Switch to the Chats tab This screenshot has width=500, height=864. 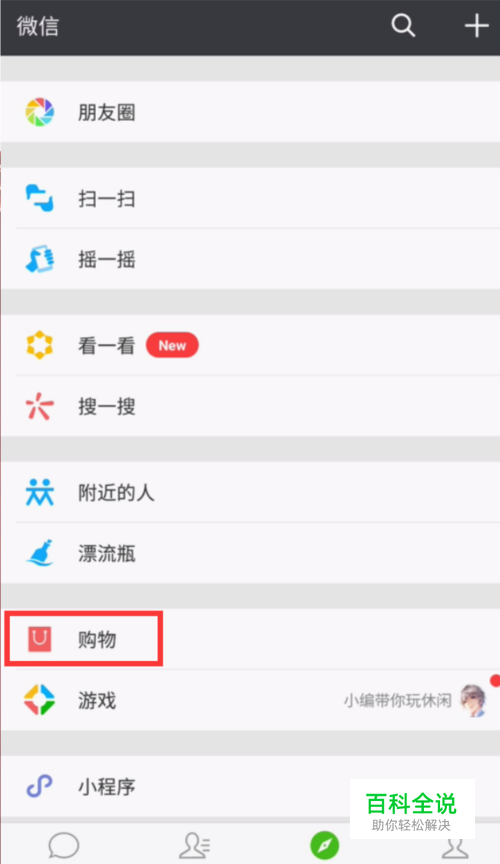tap(63, 845)
